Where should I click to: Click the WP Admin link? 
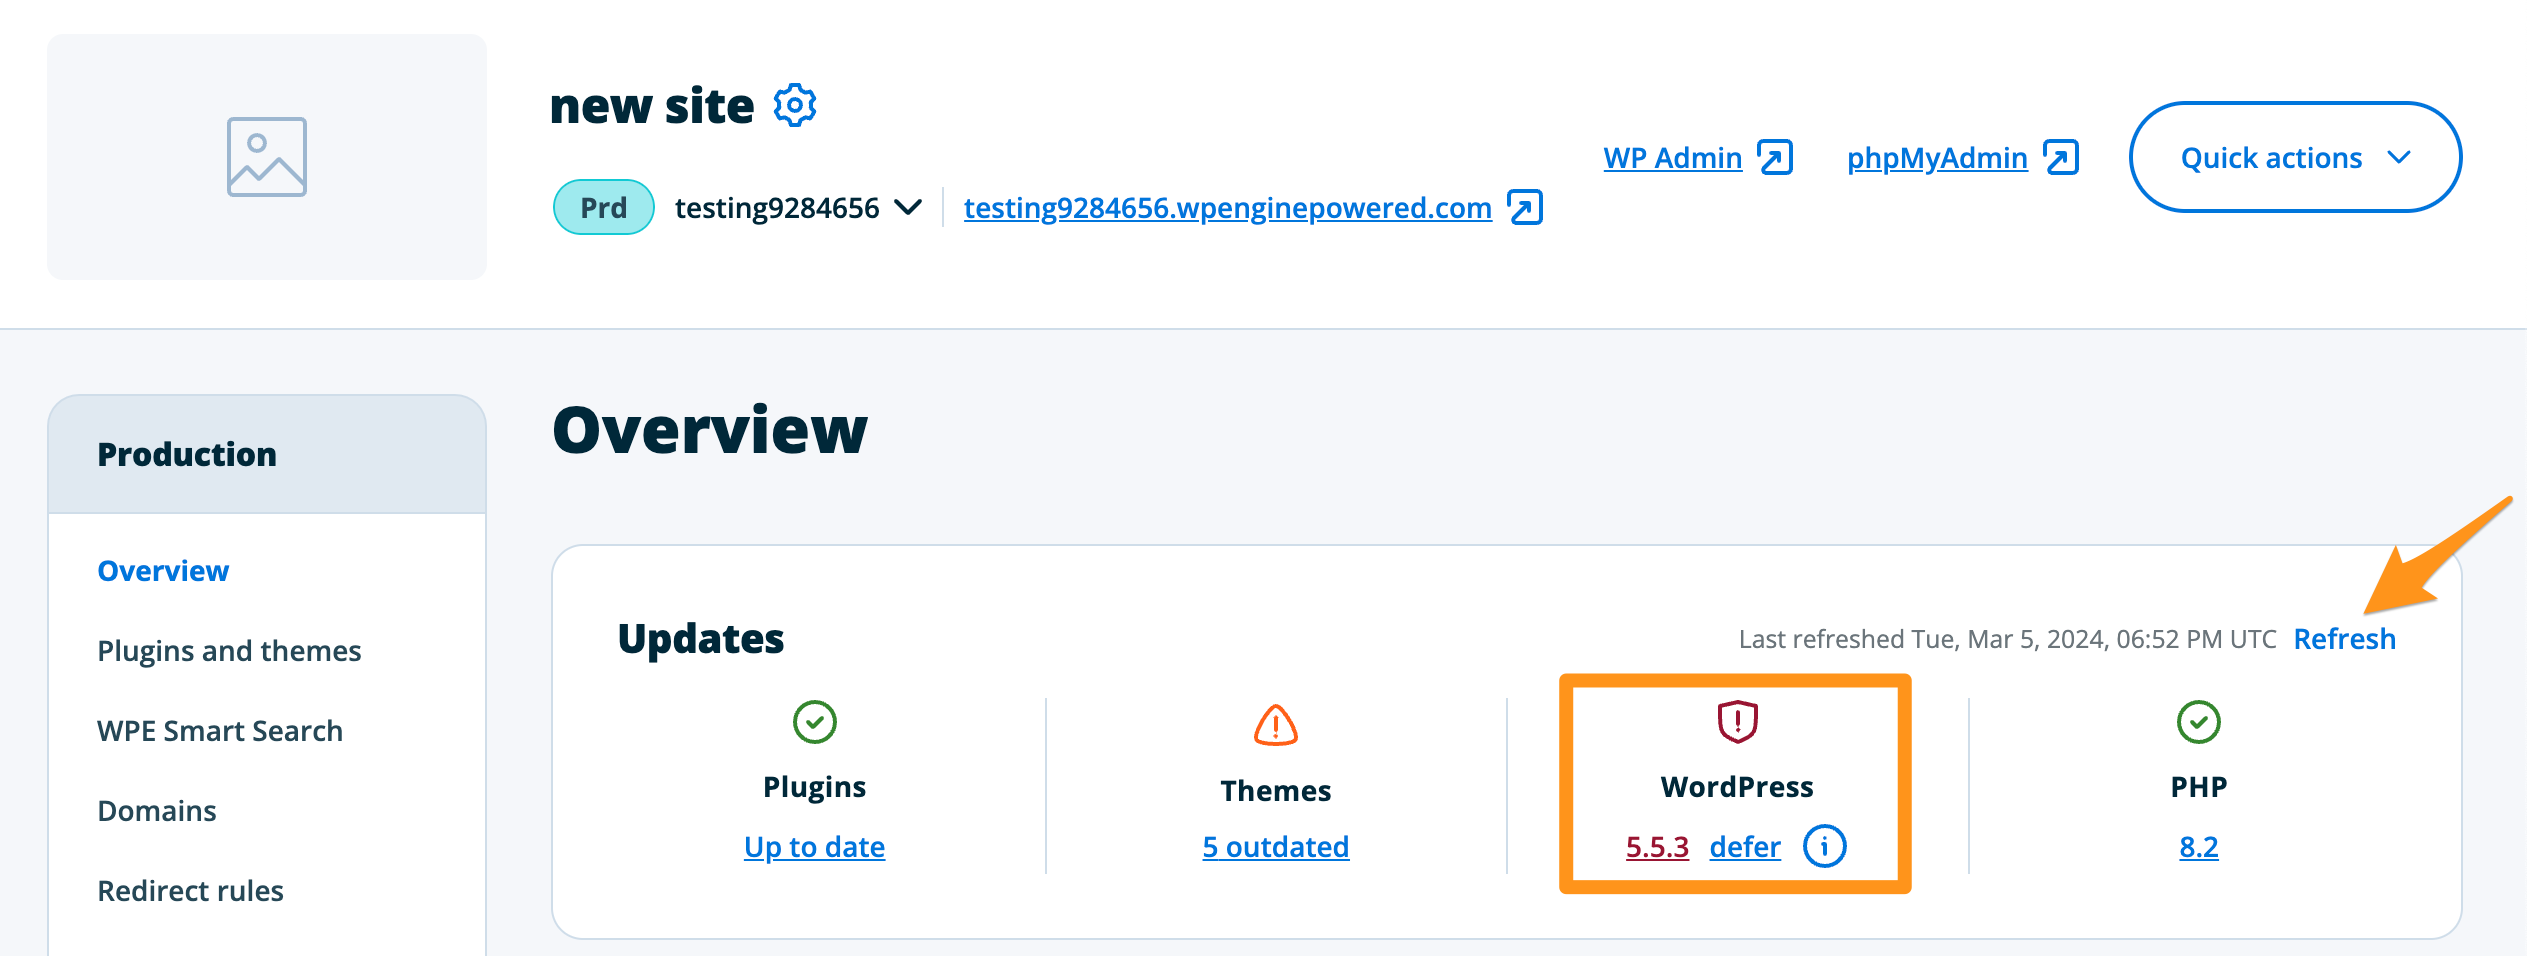click(1672, 158)
